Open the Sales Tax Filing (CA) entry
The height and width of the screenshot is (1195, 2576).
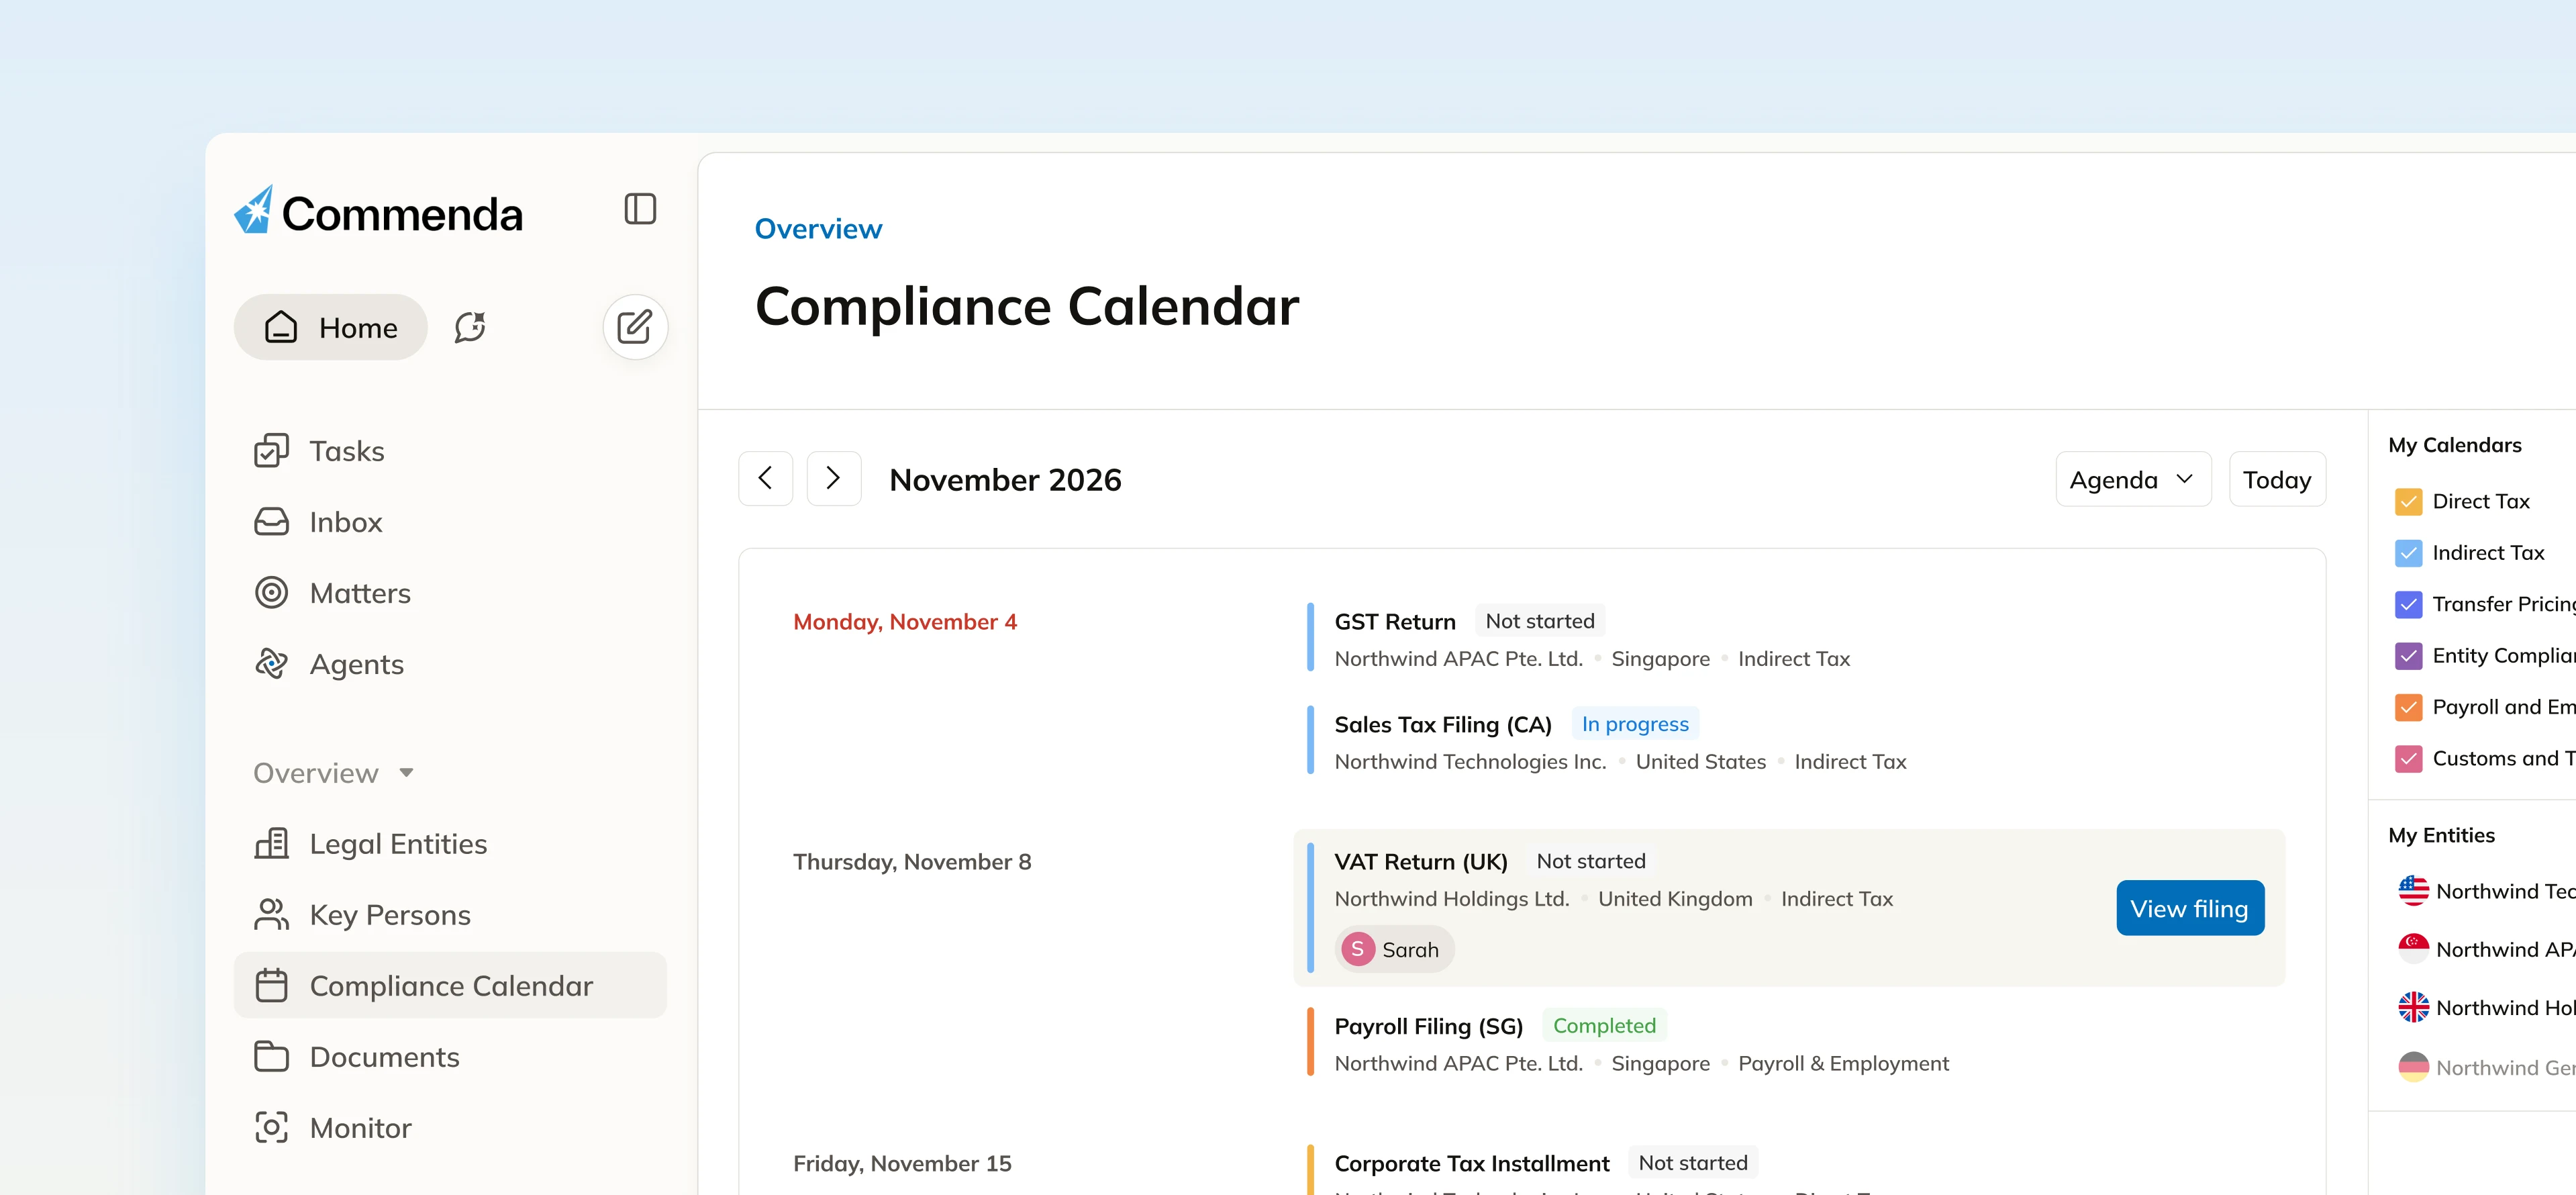pyautogui.click(x=1443, y=724)
